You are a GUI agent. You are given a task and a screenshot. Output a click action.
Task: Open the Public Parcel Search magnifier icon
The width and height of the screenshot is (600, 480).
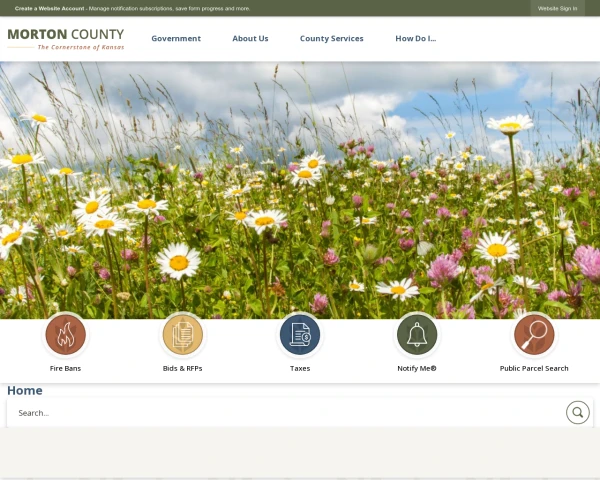point(534,335)
